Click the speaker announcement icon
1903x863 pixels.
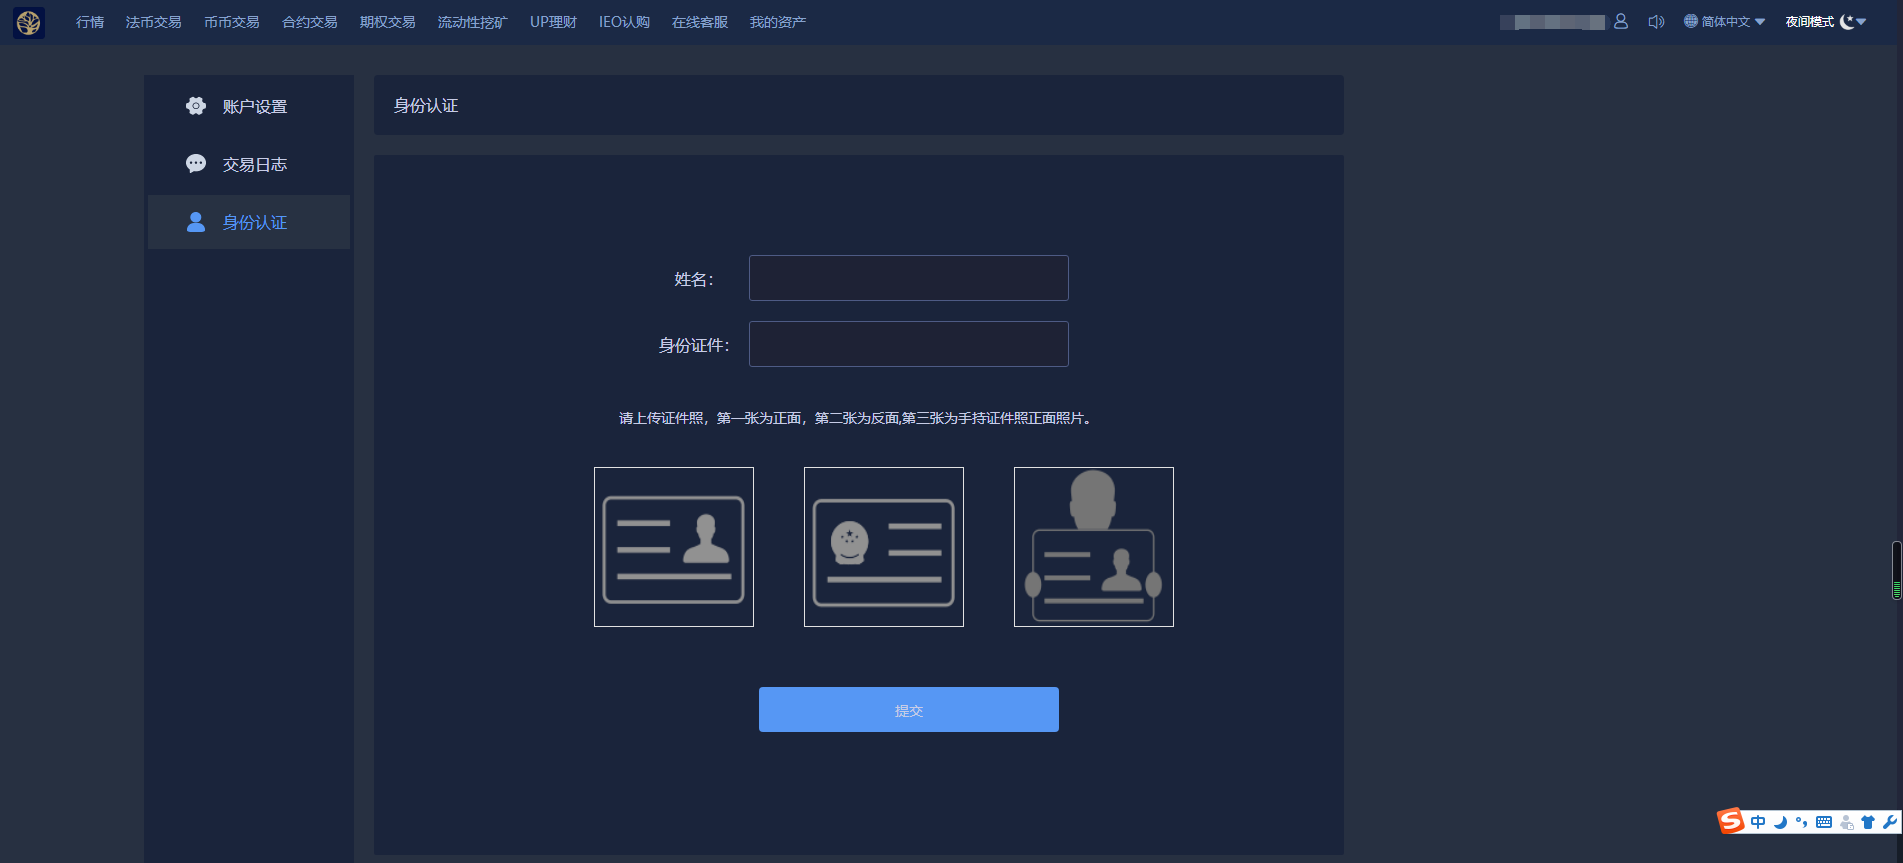point(1656,21)
